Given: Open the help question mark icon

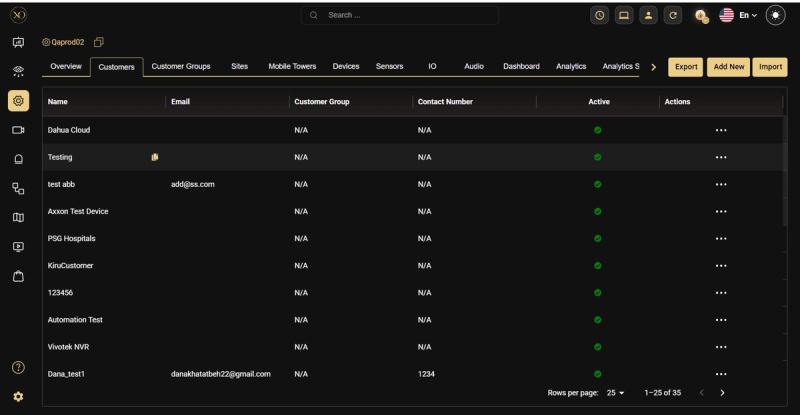Looking at the screenshot, I should pyautogui.click(x=18, y=368).
